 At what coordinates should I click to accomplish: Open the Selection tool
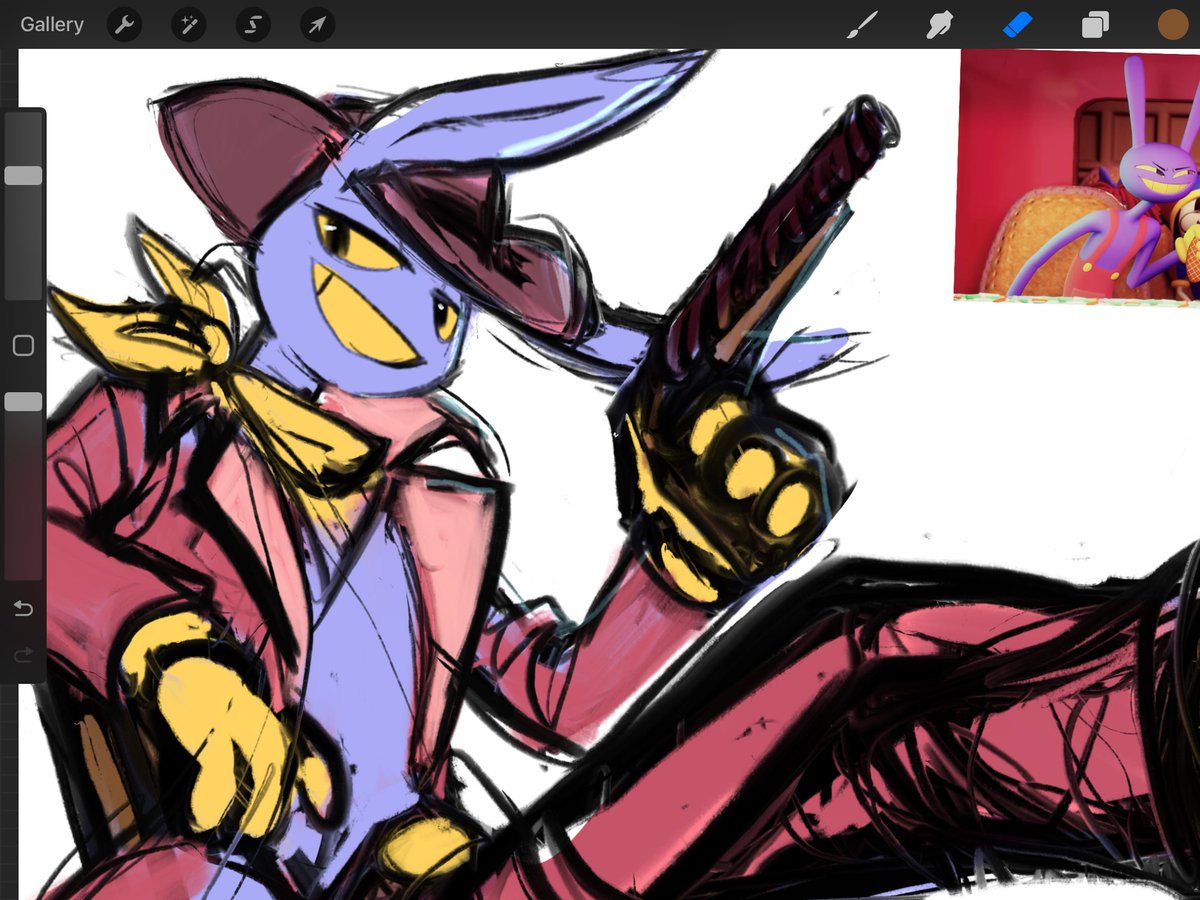pyautogui.click(x=253, y=25)
